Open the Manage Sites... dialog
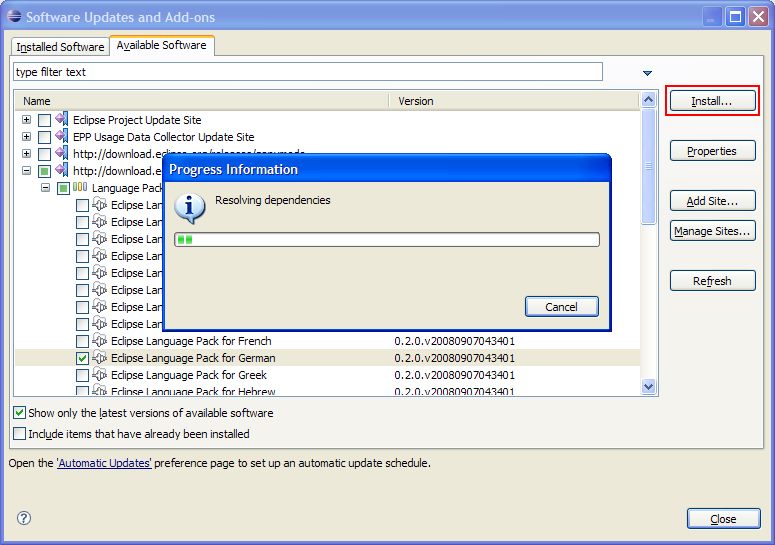The height and width of the screenshot is (545, 775). (712, 231)
